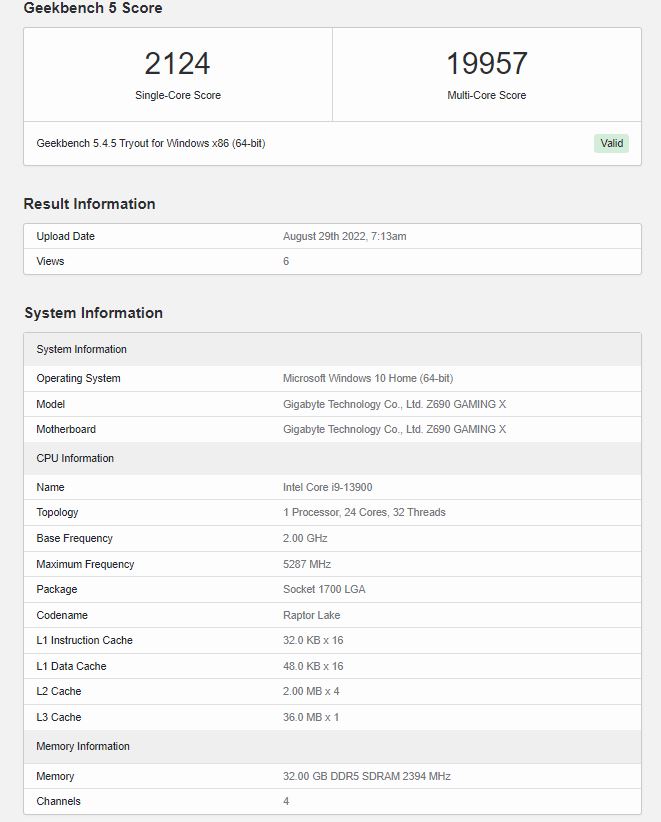Viewport: 661px width, 822px height.
Task: Select the 48.0 KB x 16 value
Action: [x=313, y=666]
